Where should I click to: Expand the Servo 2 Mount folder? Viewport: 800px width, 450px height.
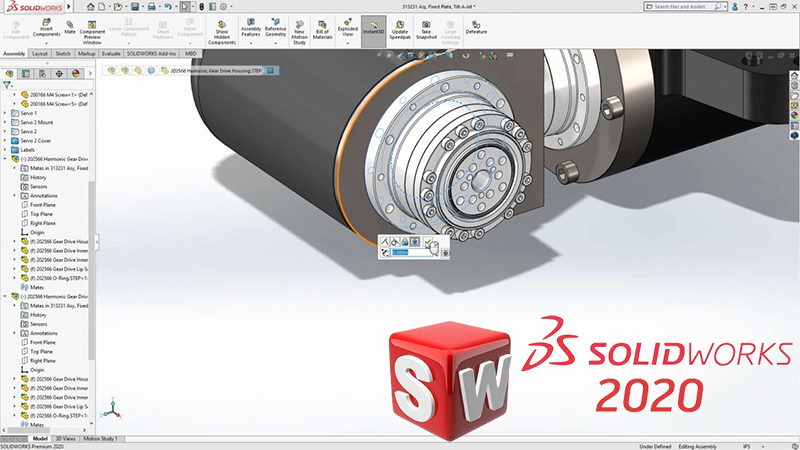coord(5,122)
